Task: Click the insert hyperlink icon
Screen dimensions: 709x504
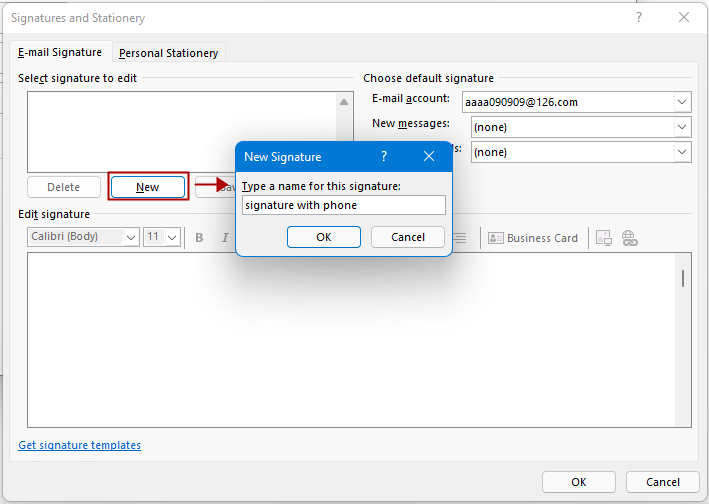Action: click(x=629, y=238)
